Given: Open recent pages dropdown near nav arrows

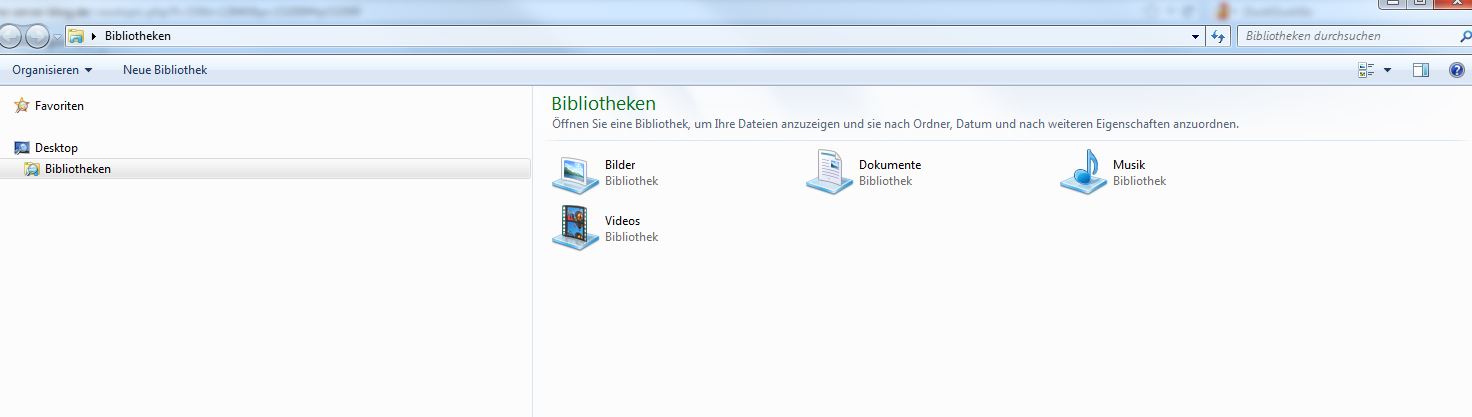Looking at the screenshot, I should (56, 37).
